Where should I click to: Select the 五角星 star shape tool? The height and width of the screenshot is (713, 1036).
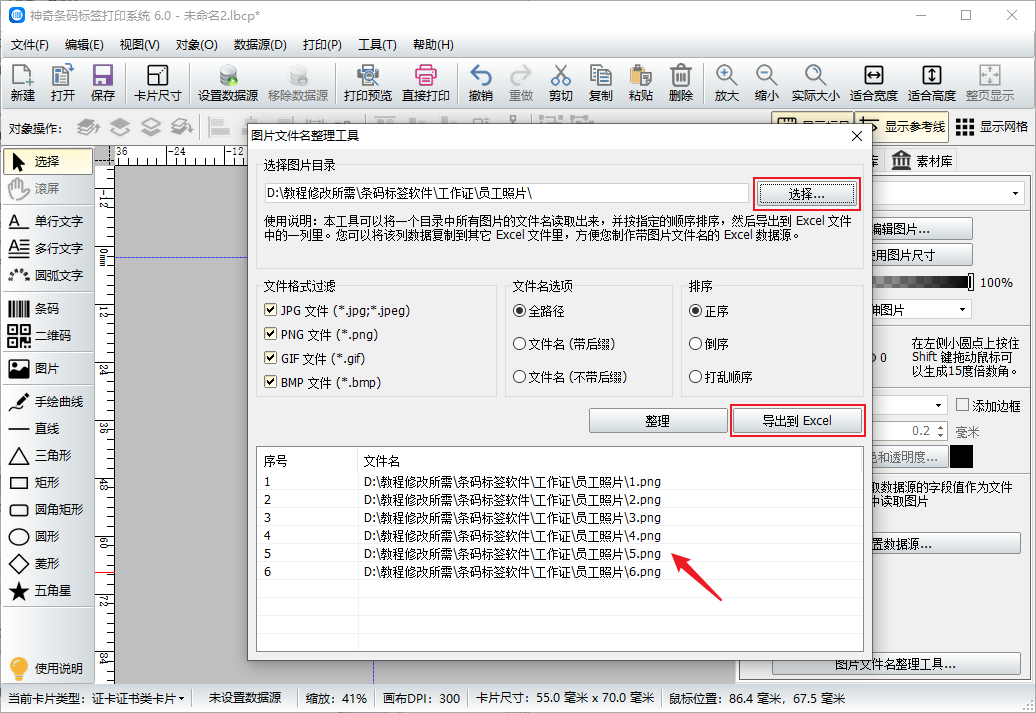click(x=46, y=591)
